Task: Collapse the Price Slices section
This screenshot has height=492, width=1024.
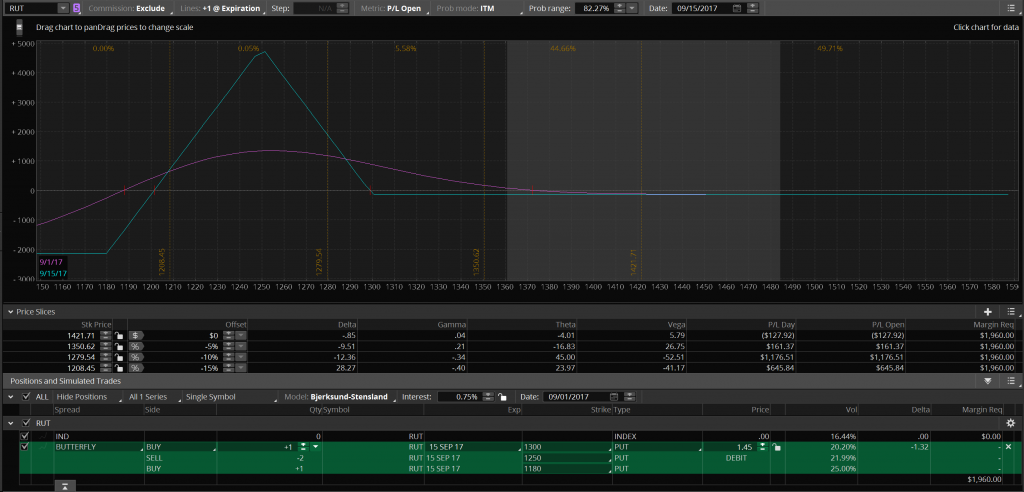Action: point(8,312)
